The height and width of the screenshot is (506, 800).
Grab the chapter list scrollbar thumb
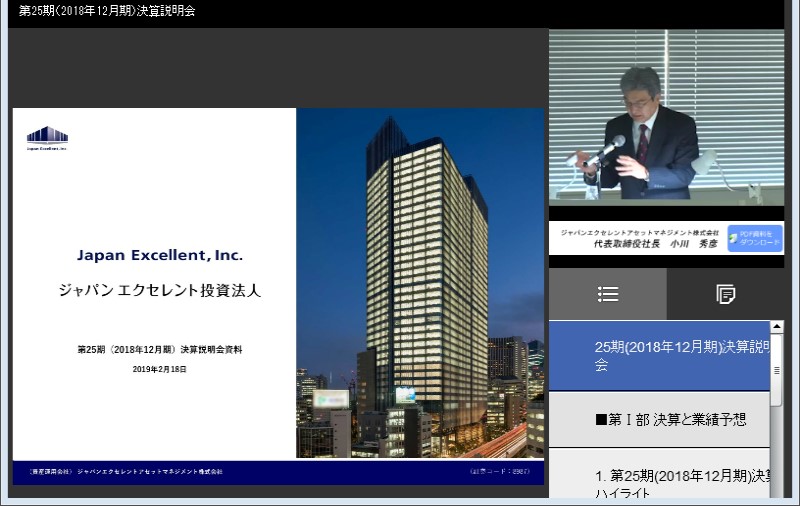[x=777, y=370]
